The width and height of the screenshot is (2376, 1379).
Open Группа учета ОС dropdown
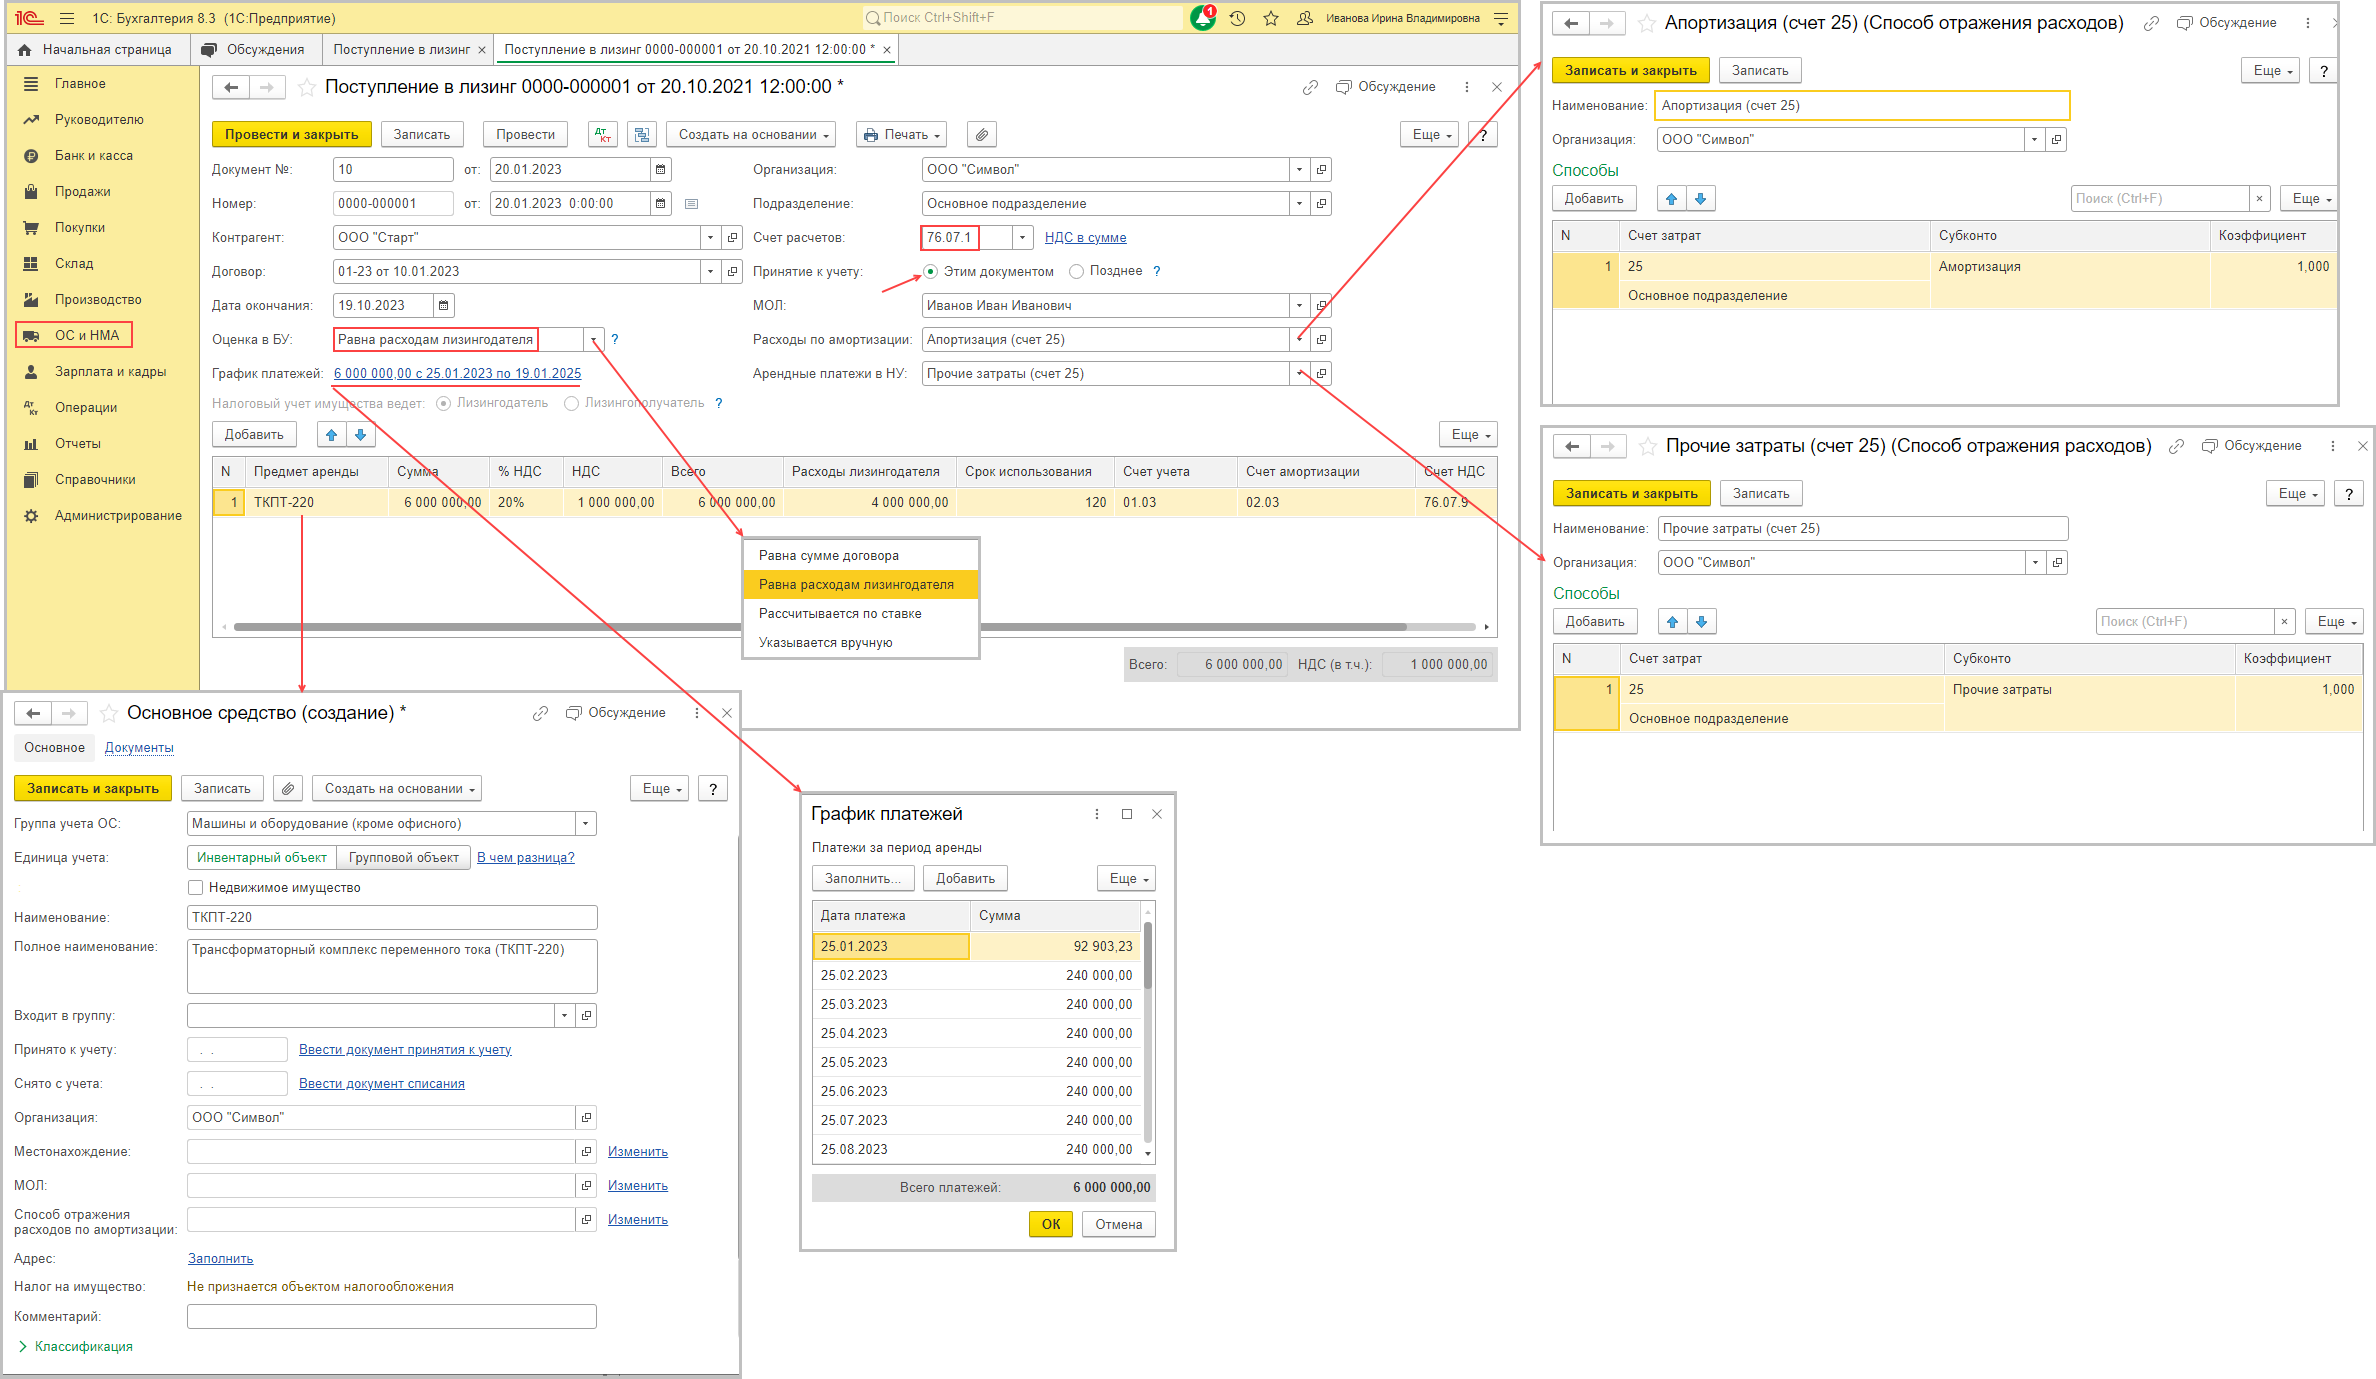pos(585,824)
